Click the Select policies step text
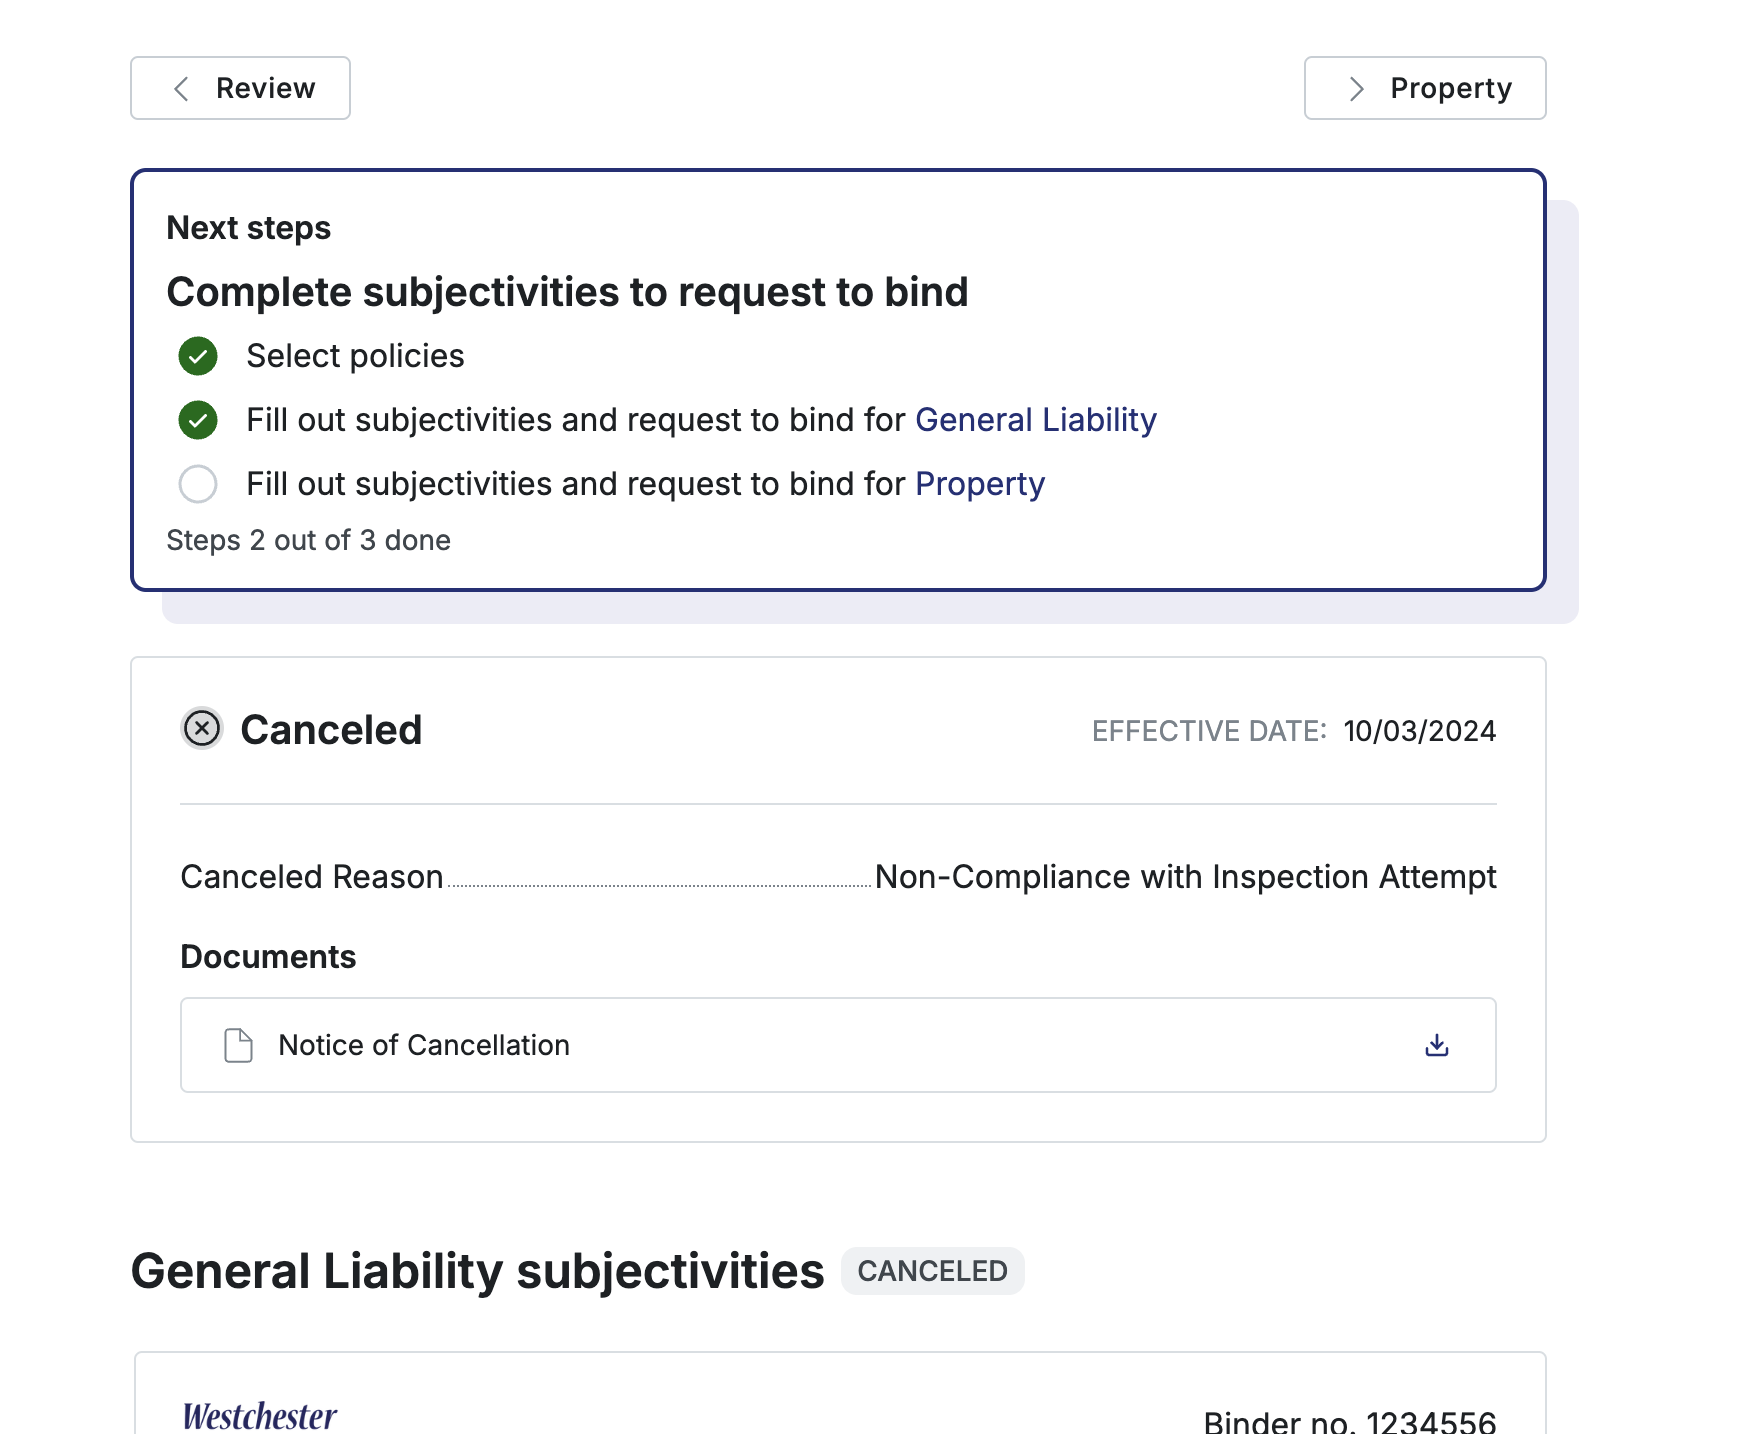 pyautogui.click(x=355, y=356)
